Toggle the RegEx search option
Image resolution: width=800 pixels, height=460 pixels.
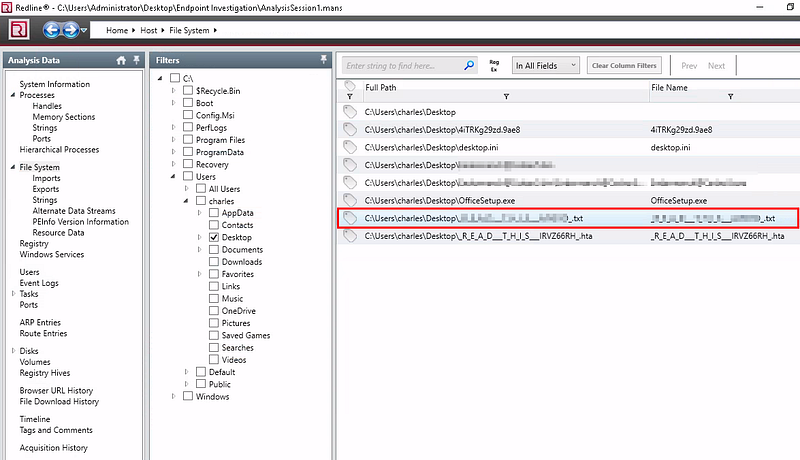pyautogui.click(x=494, y=65)
